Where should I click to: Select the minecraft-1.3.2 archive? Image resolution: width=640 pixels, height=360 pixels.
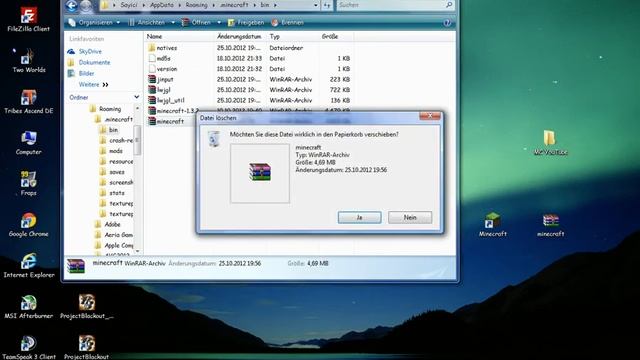(173, 110)
